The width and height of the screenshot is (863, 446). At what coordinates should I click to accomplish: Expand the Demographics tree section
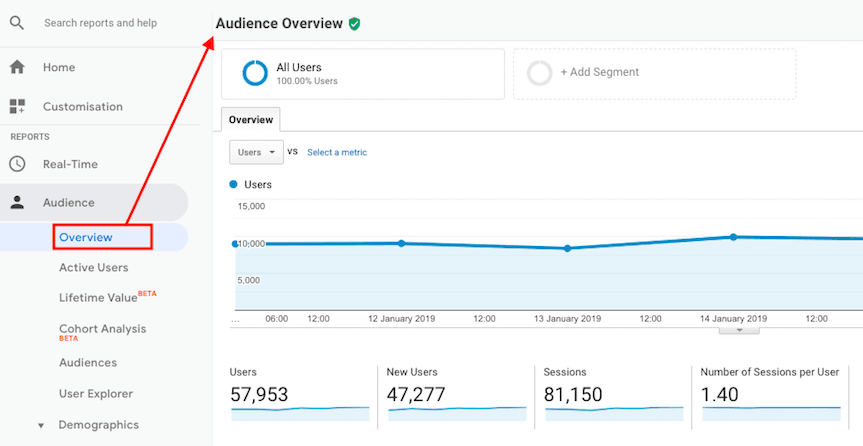[x=42, y=425]
